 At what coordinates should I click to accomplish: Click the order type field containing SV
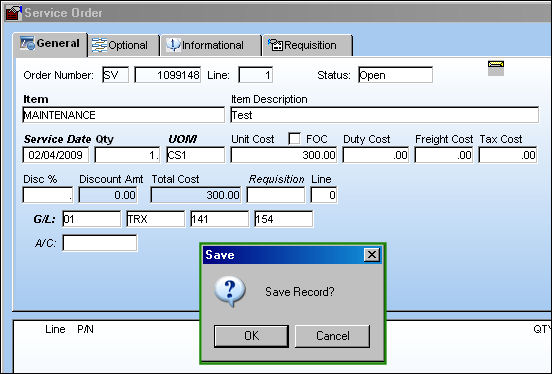[115, 75]
